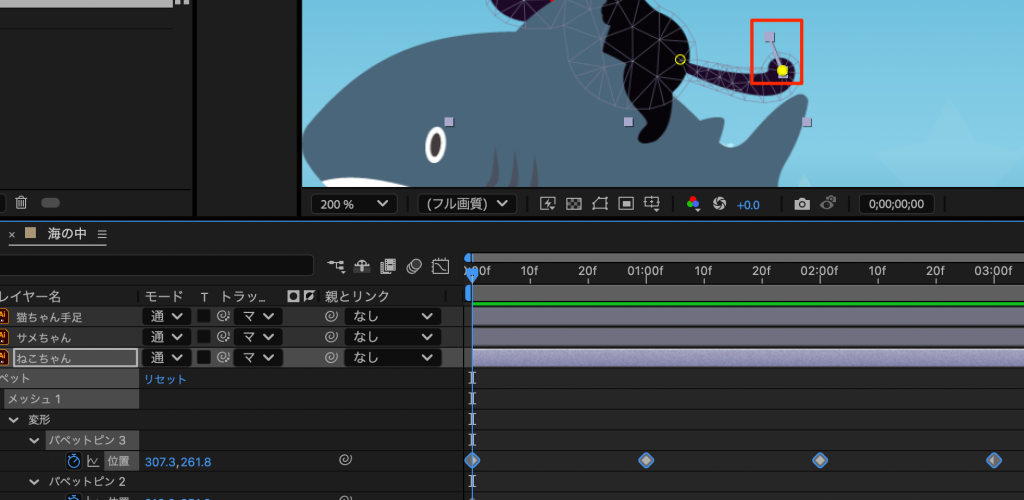Click the trash delete icon in project panel
The width and height of the screenshot is (1024, 500).
pyautogui.click(x=21, y=203)
